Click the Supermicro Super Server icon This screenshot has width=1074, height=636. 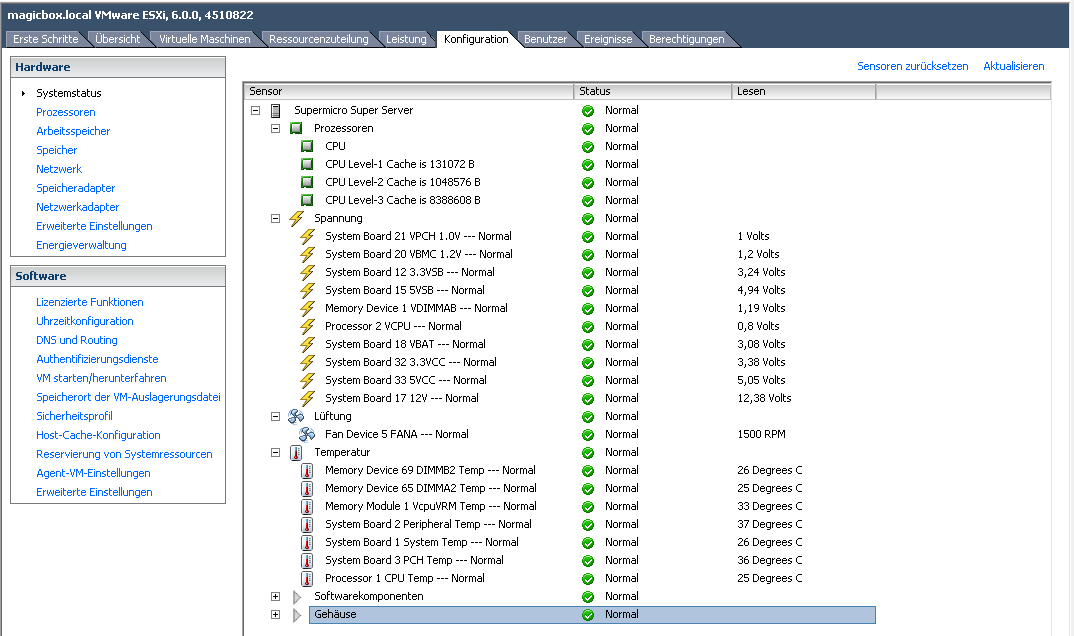pos(275,110)
